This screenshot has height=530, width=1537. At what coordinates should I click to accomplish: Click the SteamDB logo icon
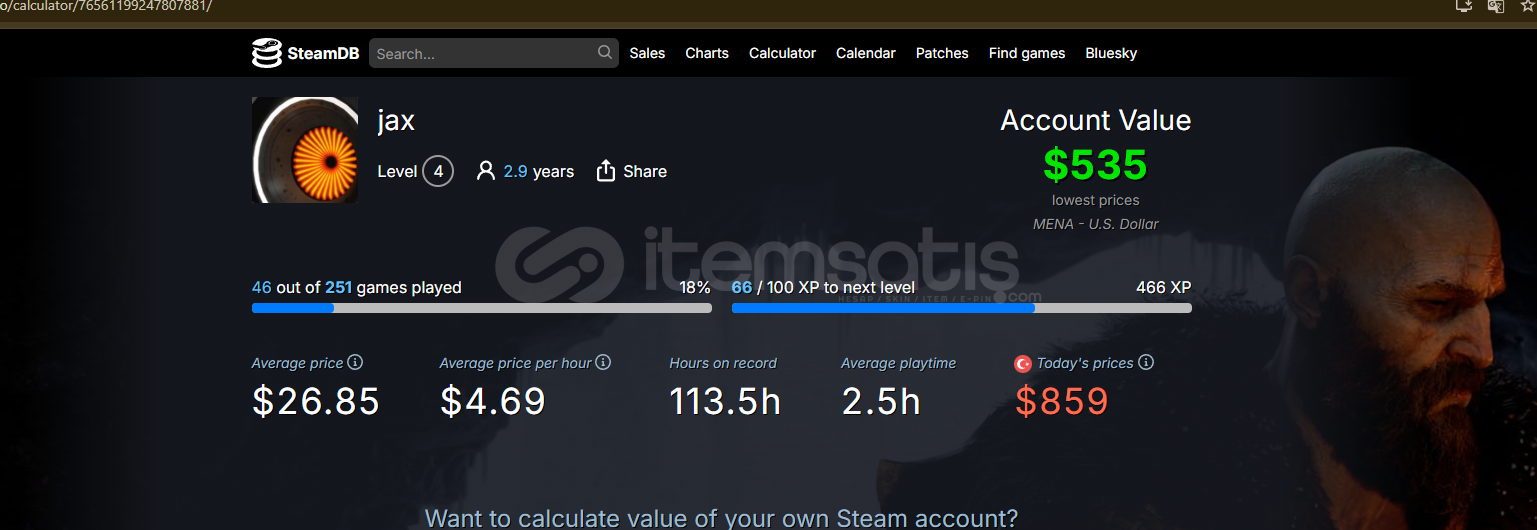point(266,53)
